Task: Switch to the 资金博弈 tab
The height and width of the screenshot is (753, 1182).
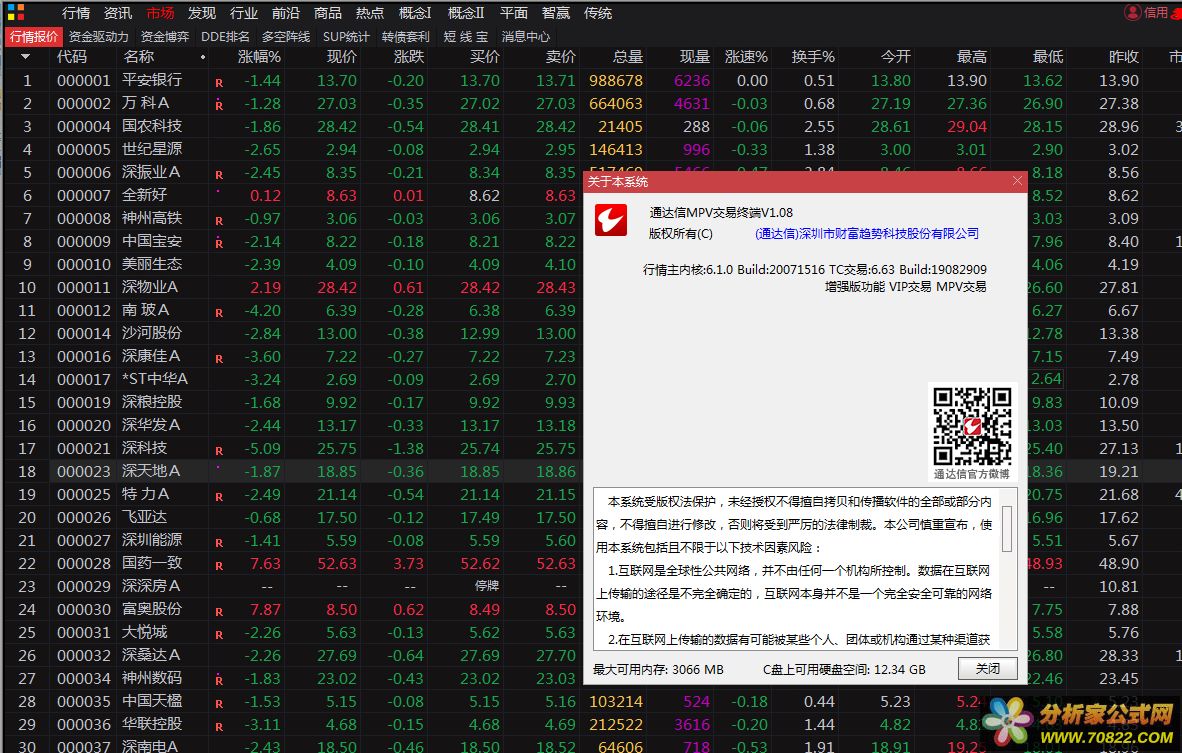Action: 165,36
